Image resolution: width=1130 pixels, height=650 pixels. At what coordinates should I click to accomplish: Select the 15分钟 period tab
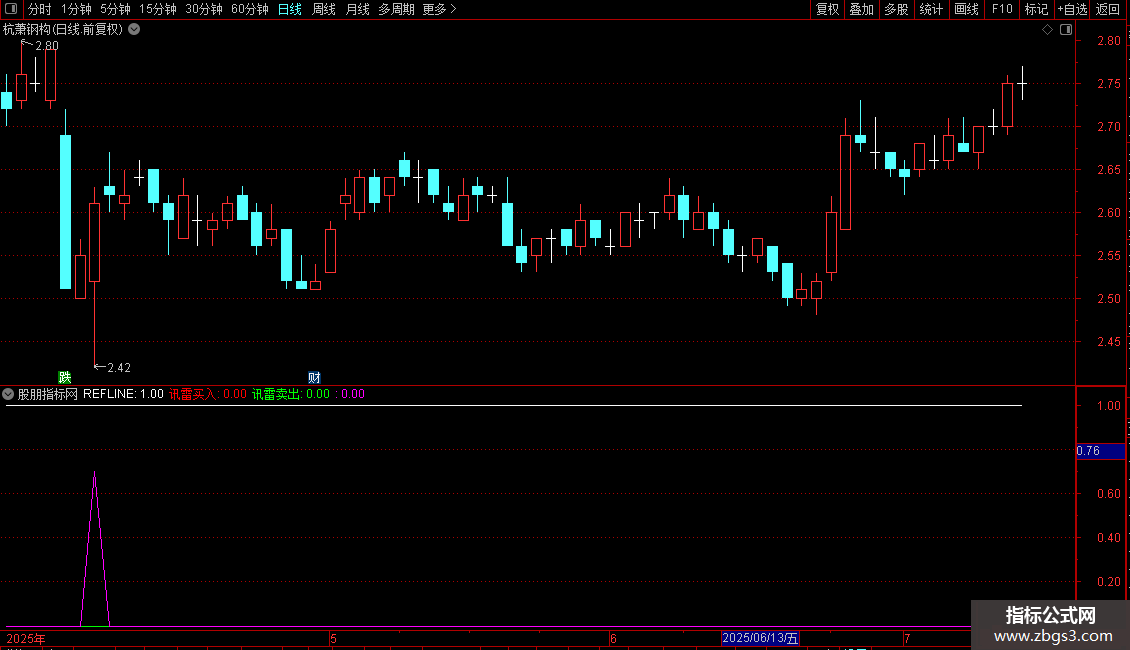[157, 9]
